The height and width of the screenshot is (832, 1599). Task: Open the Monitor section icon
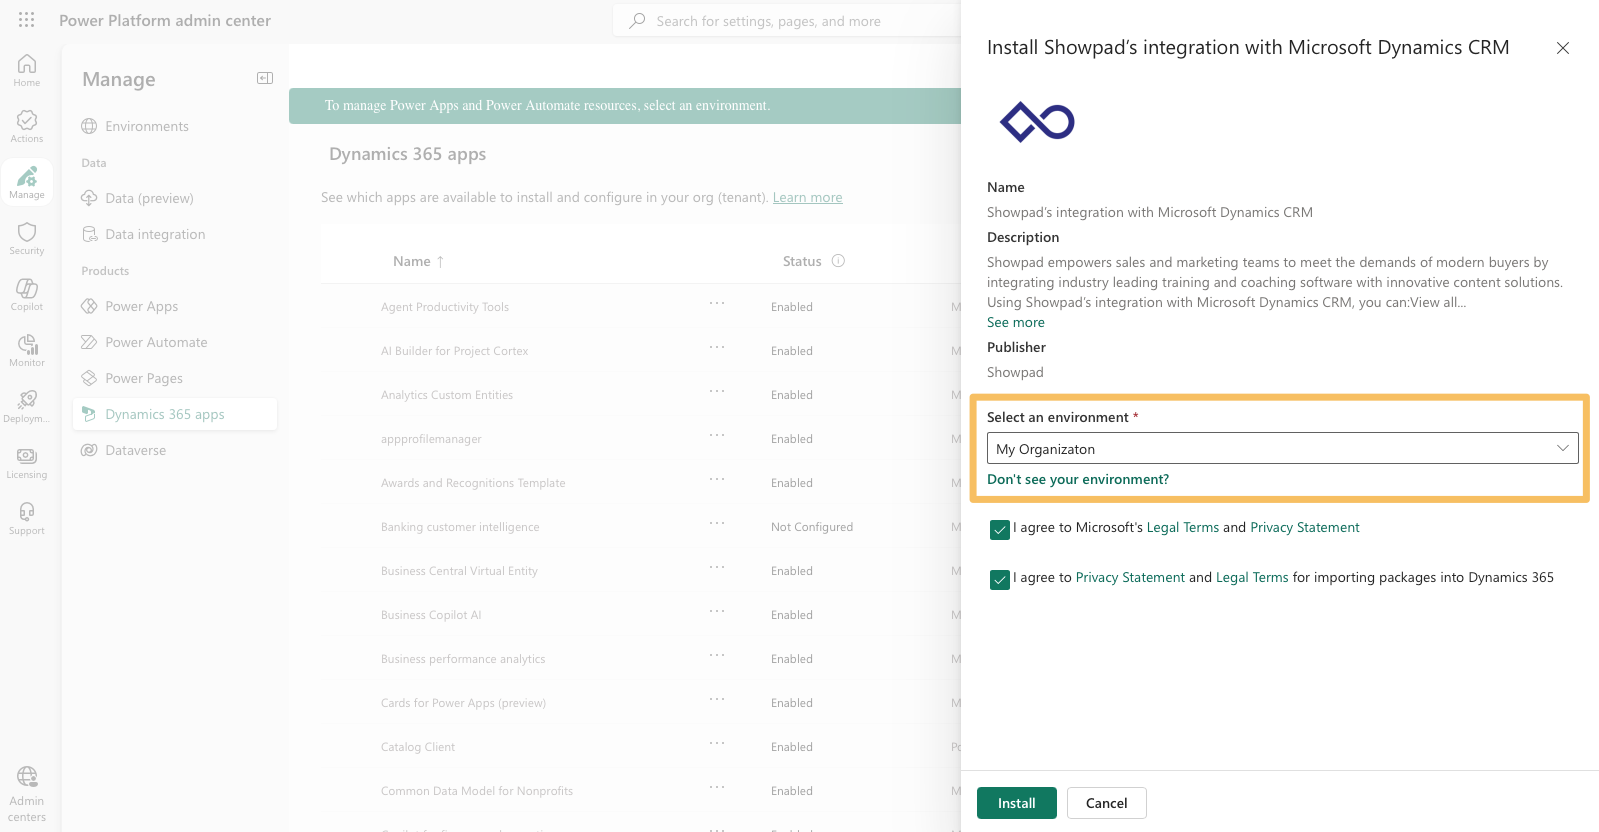(x=27, y=350)
